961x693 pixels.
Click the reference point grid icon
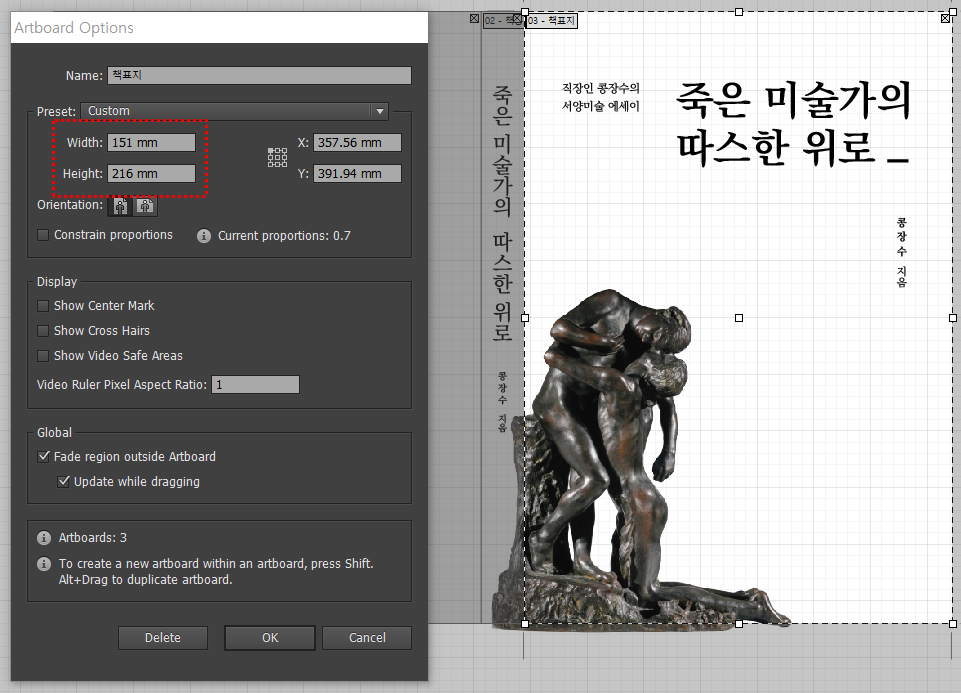277,157
